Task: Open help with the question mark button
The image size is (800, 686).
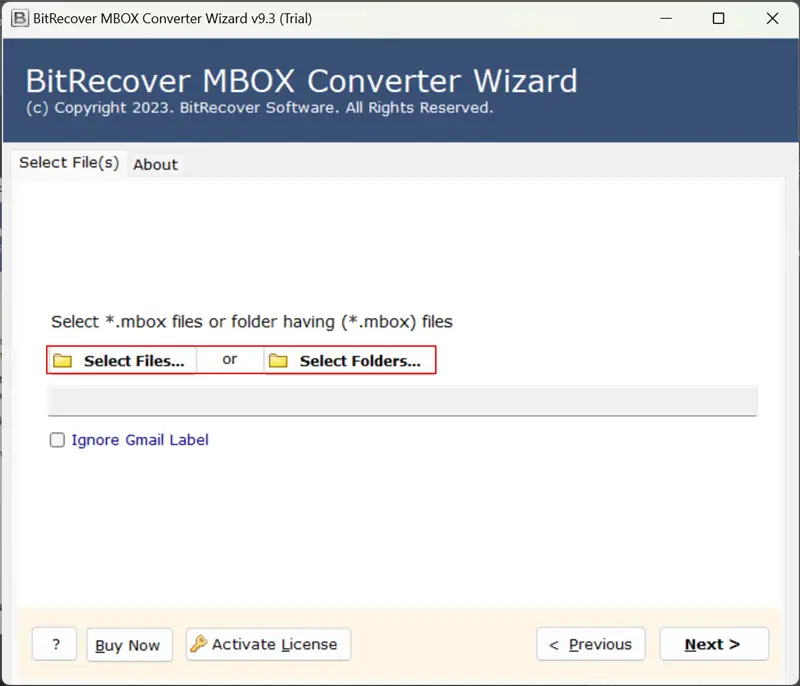Action: point(55,644)
